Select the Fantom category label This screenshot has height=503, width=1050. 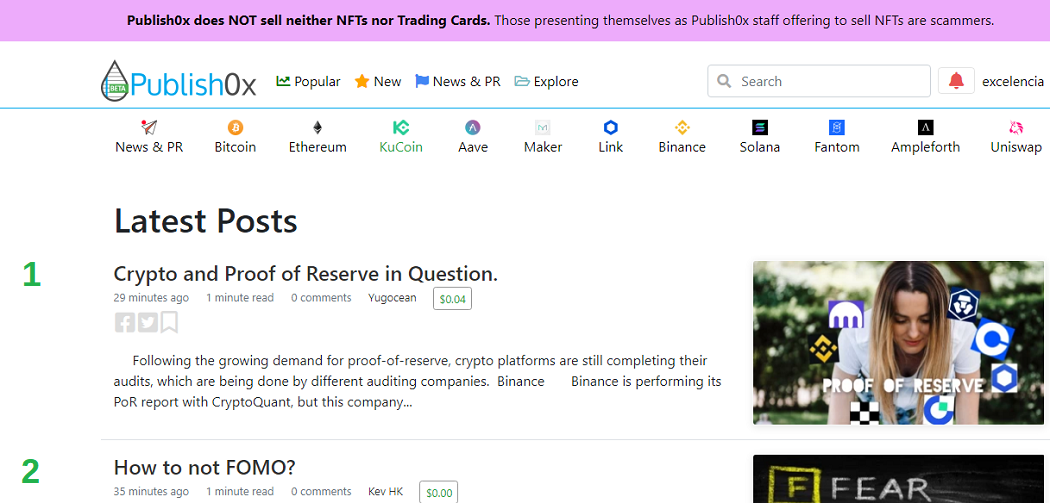point(837,147)
